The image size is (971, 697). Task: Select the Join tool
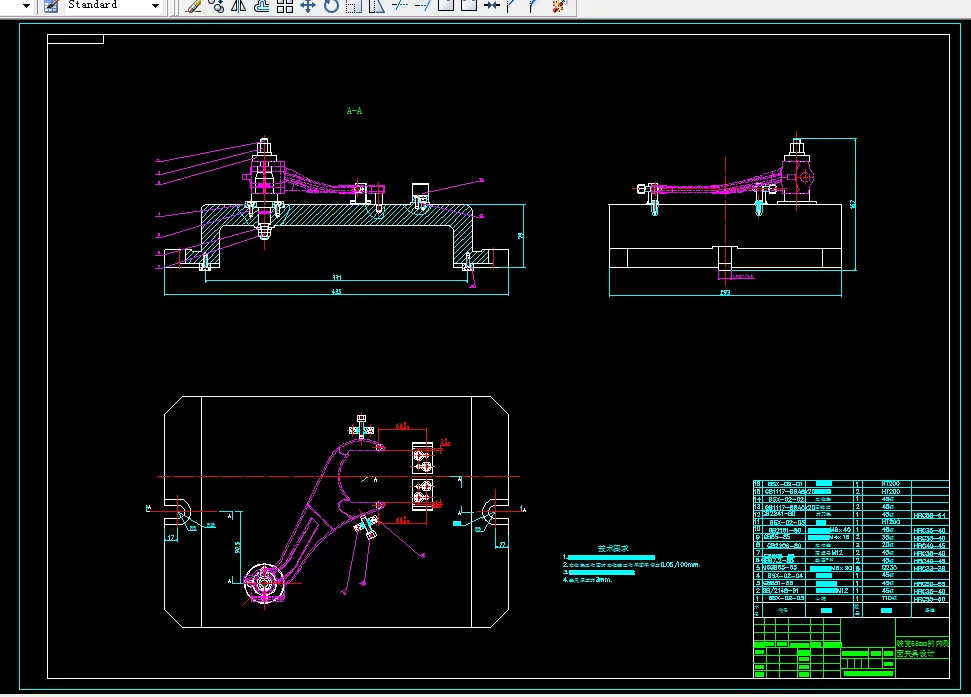coord(492,6)
